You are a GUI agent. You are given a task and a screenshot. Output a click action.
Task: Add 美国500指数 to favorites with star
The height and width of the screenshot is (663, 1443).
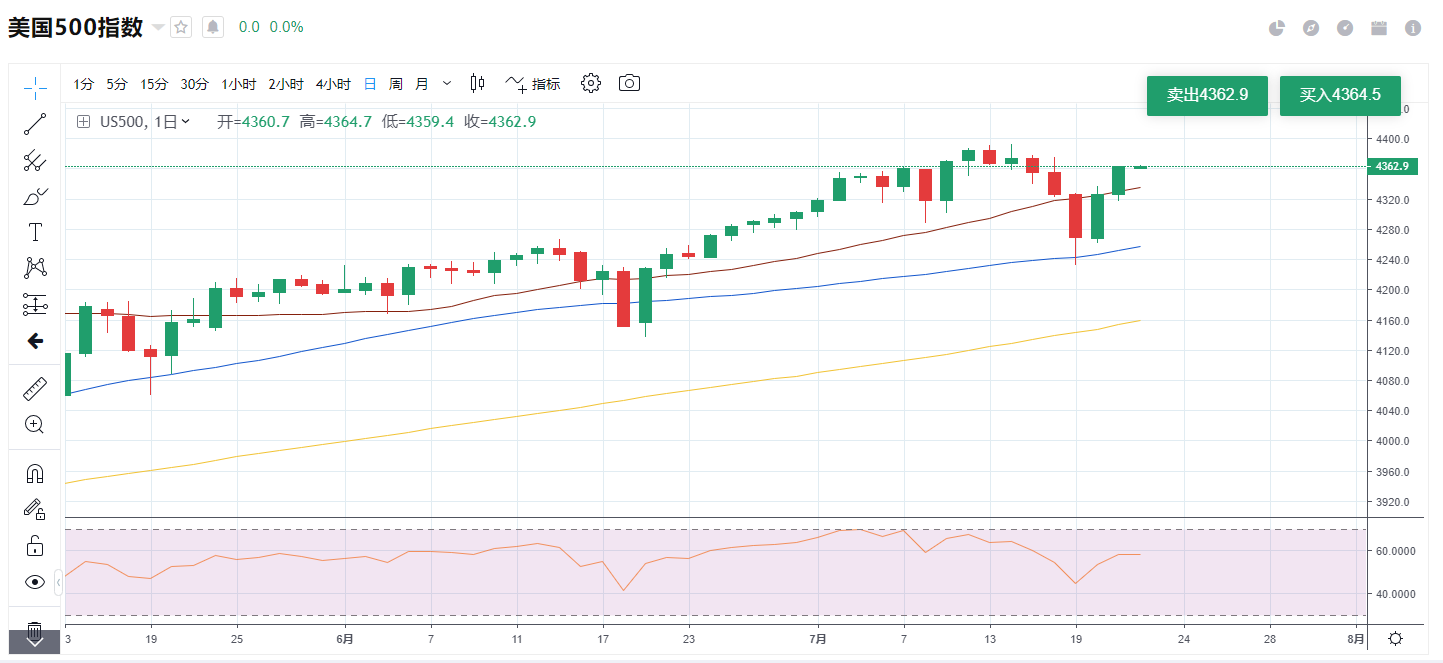click(181, 27)
